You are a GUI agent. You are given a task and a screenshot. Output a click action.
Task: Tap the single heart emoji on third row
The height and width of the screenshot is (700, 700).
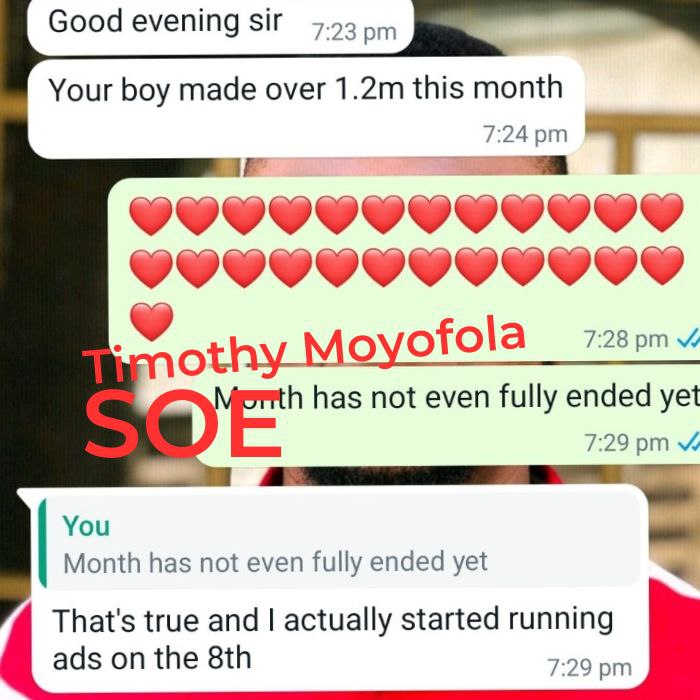pos(151,321)
